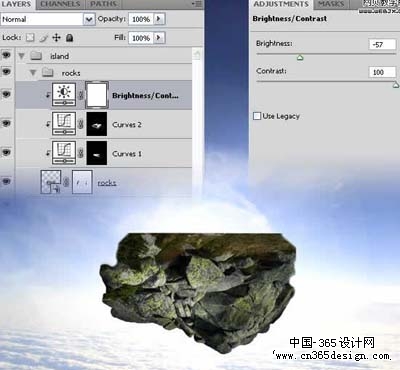This screenshot has width=400, height=370.
Task: Toggle visibility of Curves 2 layer
Action: [6, 124]
